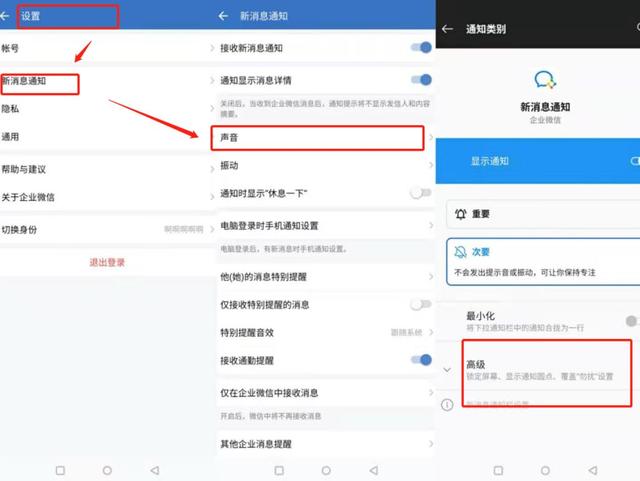640x481 pixels.
Task: Tap back triangle in left screen navbar
Action: (155, 470)
